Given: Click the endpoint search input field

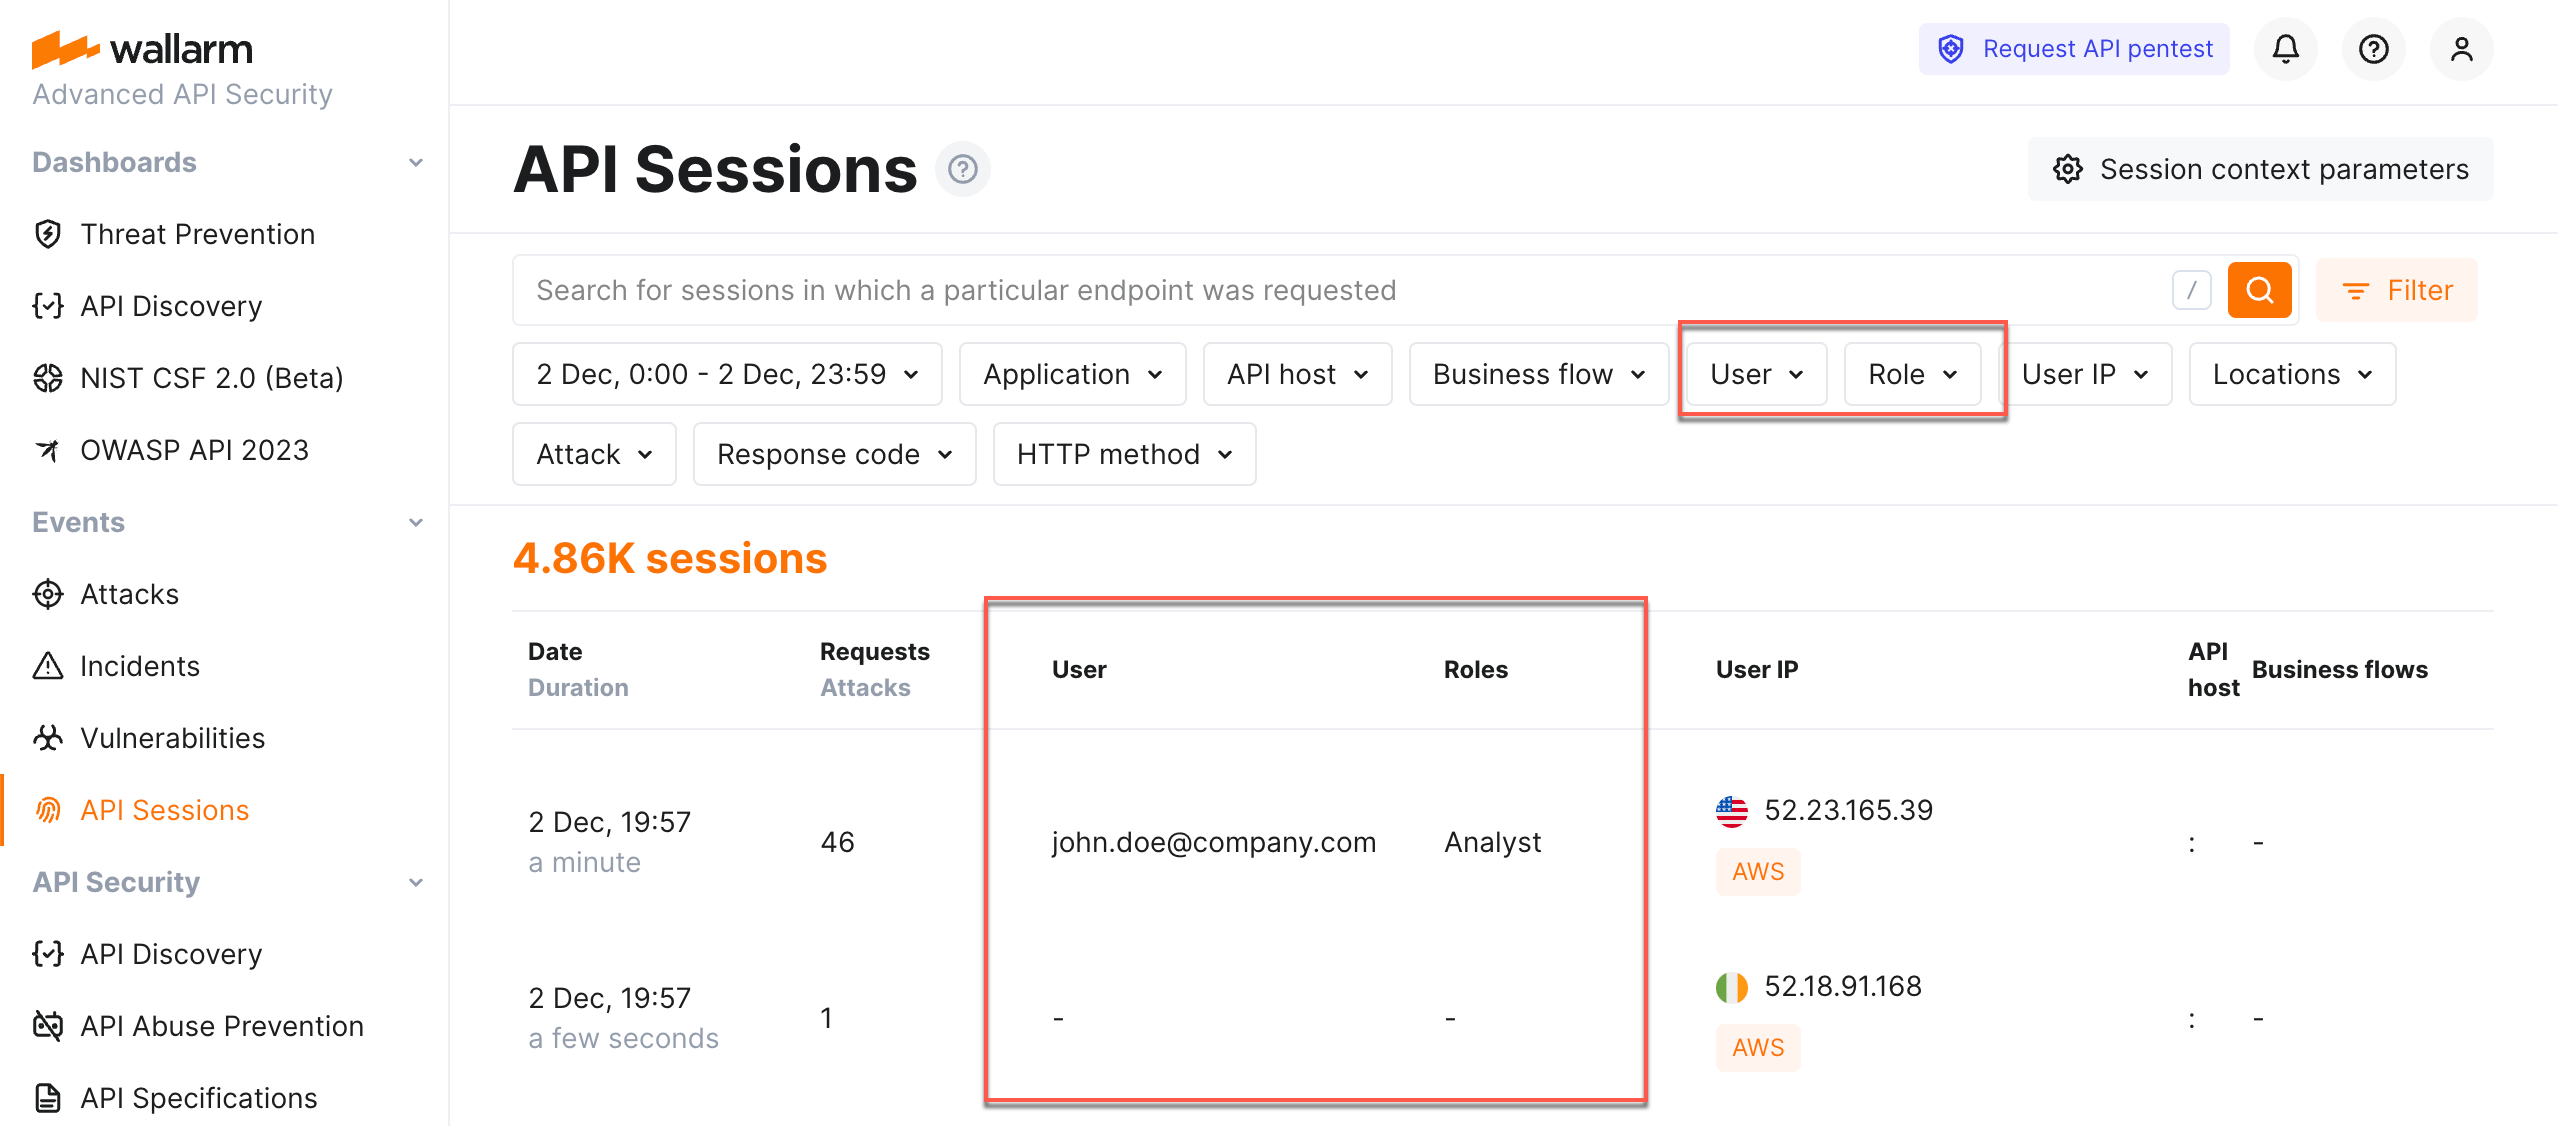Looking at the screenshot, I should pyautogui.click(x=1200, y=290).
